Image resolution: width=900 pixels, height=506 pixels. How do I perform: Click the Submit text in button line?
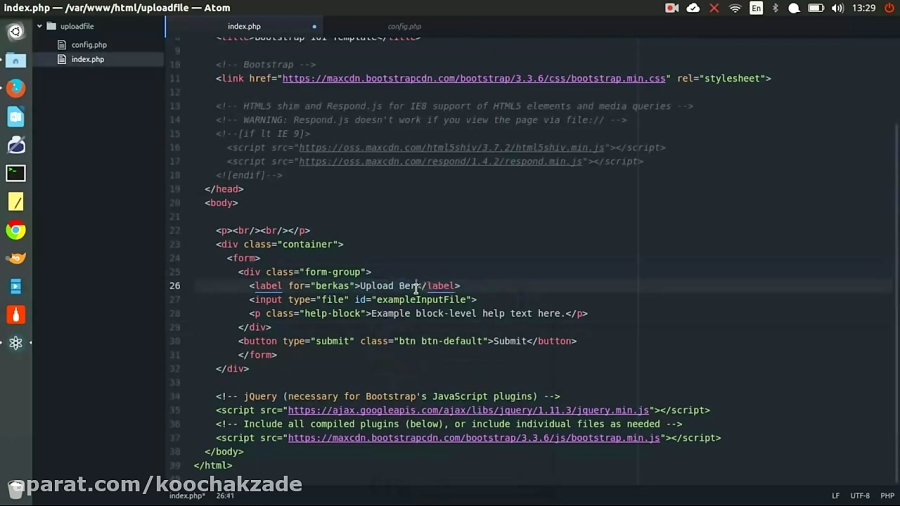coord(510,341)
